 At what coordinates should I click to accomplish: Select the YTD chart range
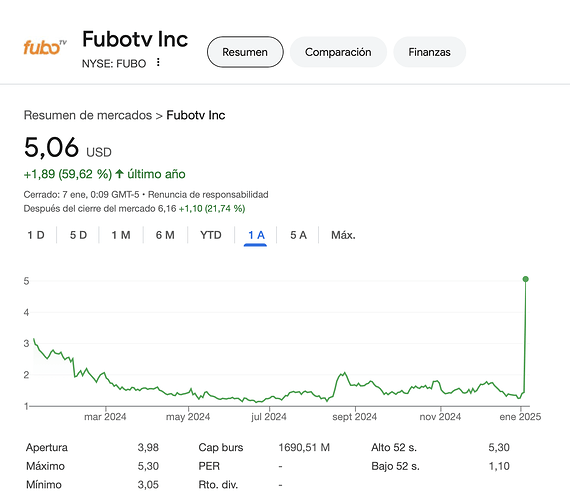coord(211,235)
